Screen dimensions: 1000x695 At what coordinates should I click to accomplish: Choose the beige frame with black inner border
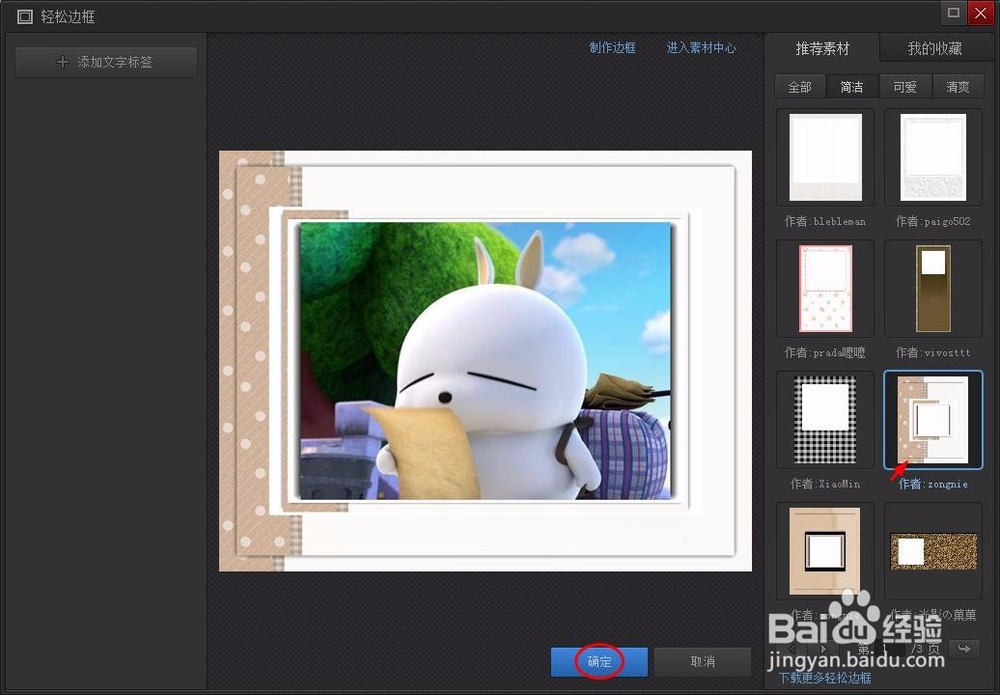825,551
